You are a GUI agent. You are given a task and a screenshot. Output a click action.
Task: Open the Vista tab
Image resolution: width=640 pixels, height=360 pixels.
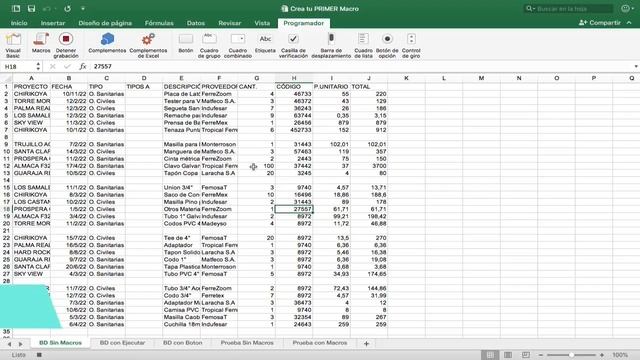(262, 23)
